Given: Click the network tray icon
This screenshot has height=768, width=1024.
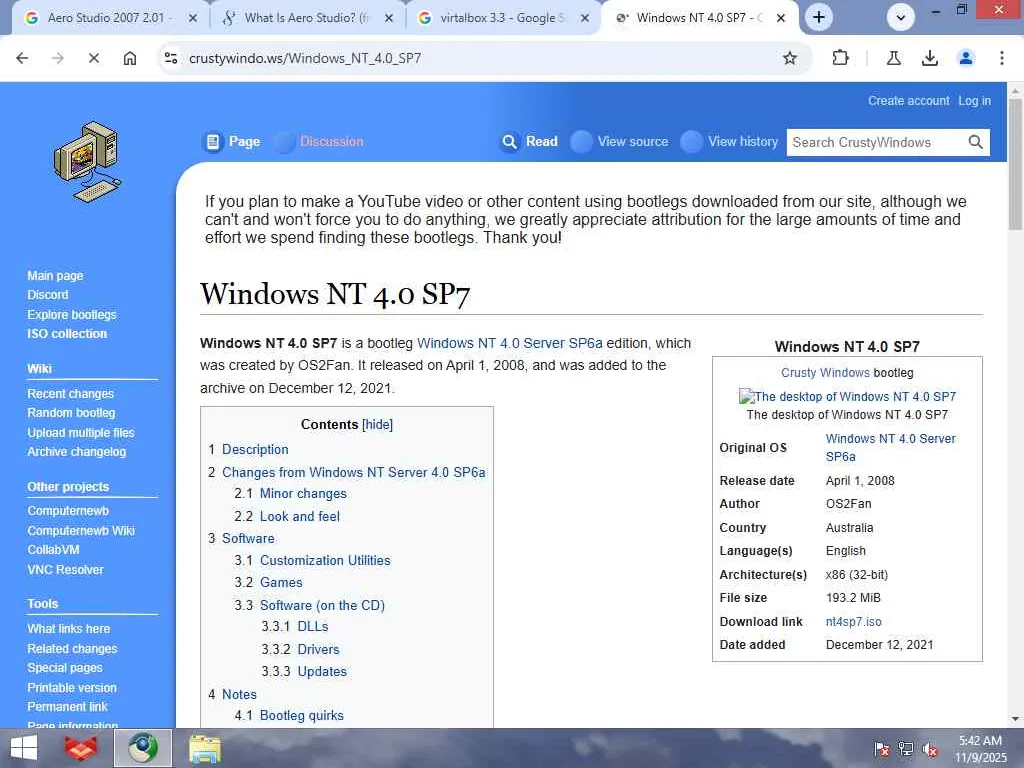Looking at the screenshot, I should 906,749.
